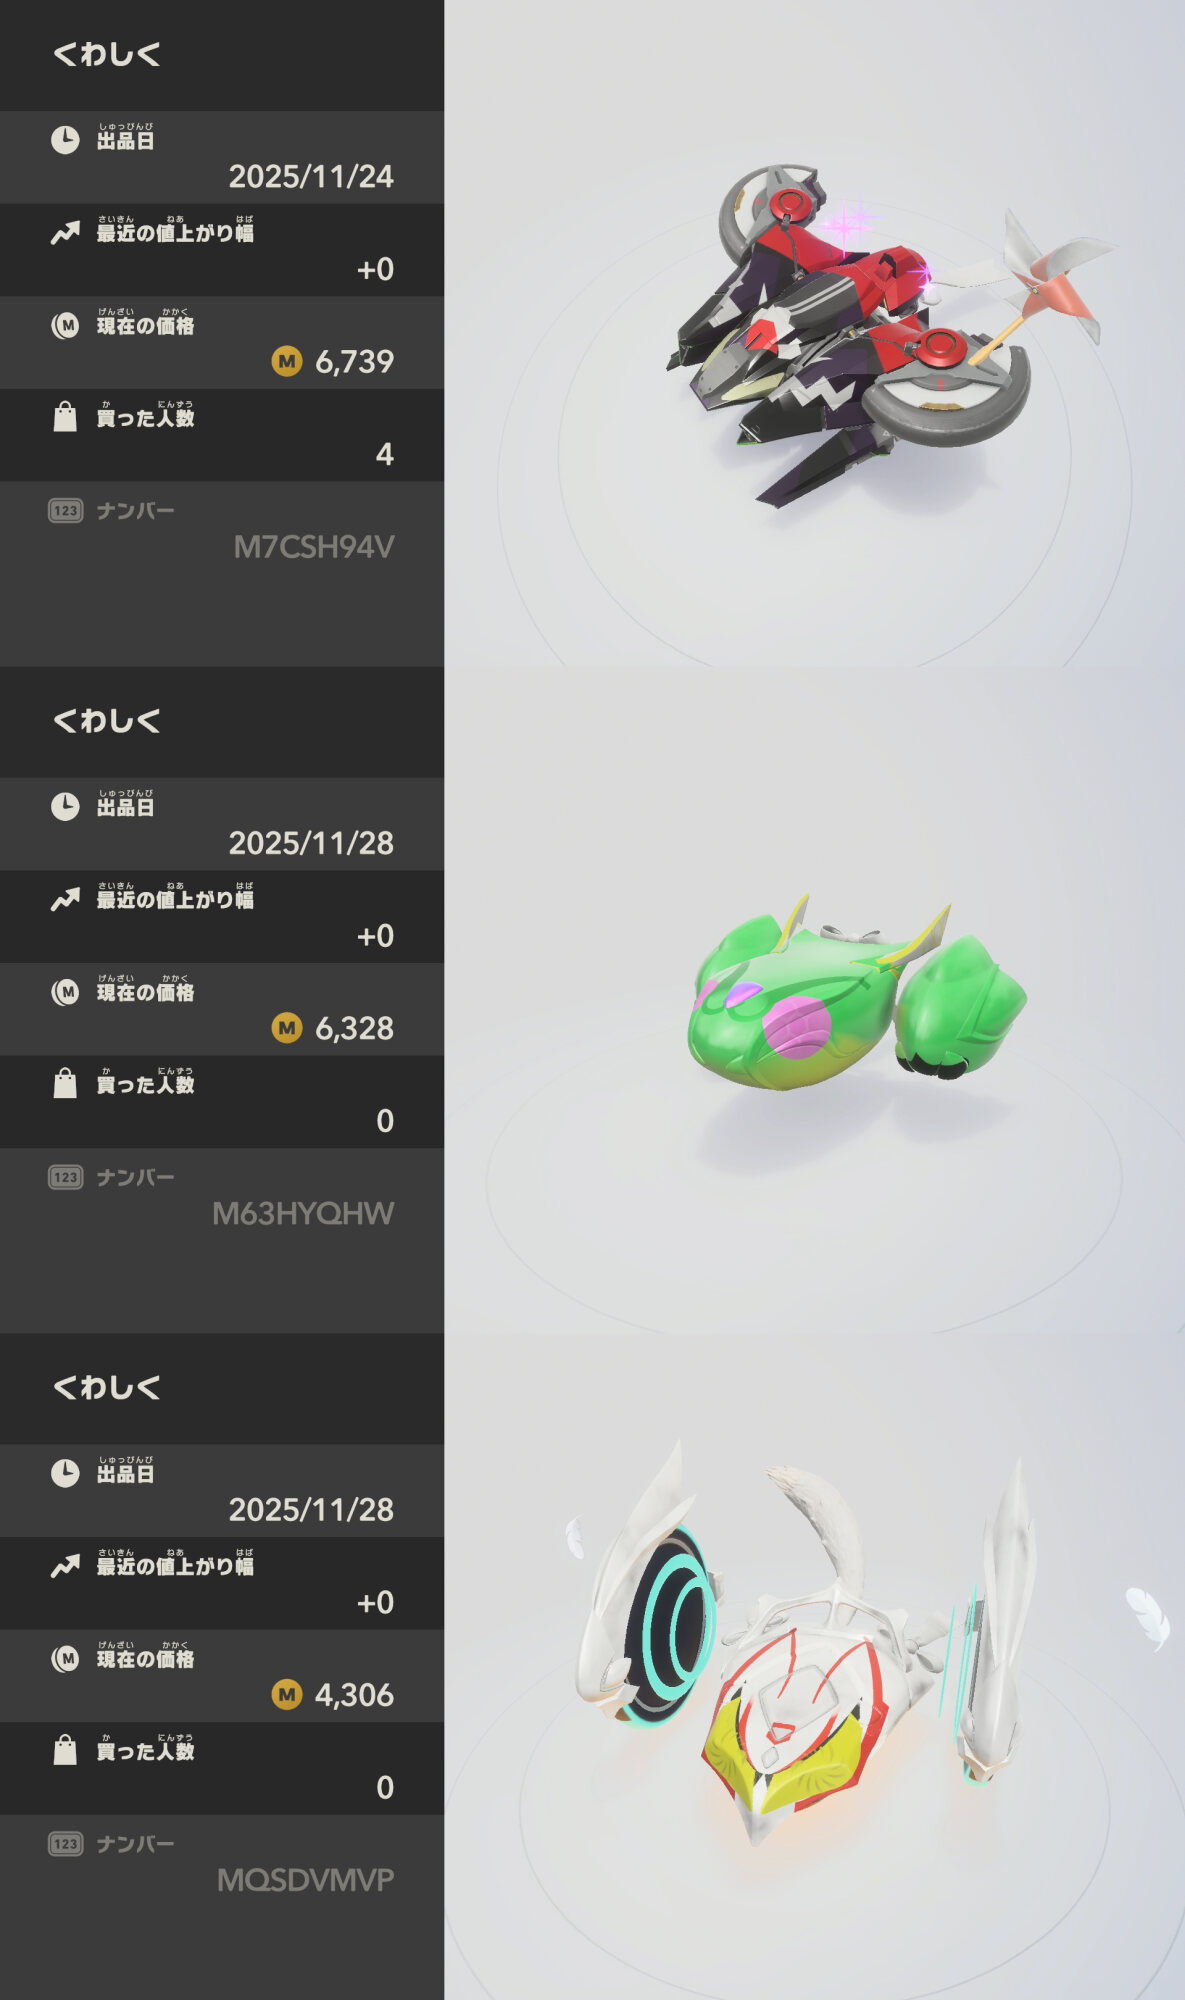Click the shopping bag icon above buyer count 4
Screen dimensions: 1185x2000
tap(65, 417)
